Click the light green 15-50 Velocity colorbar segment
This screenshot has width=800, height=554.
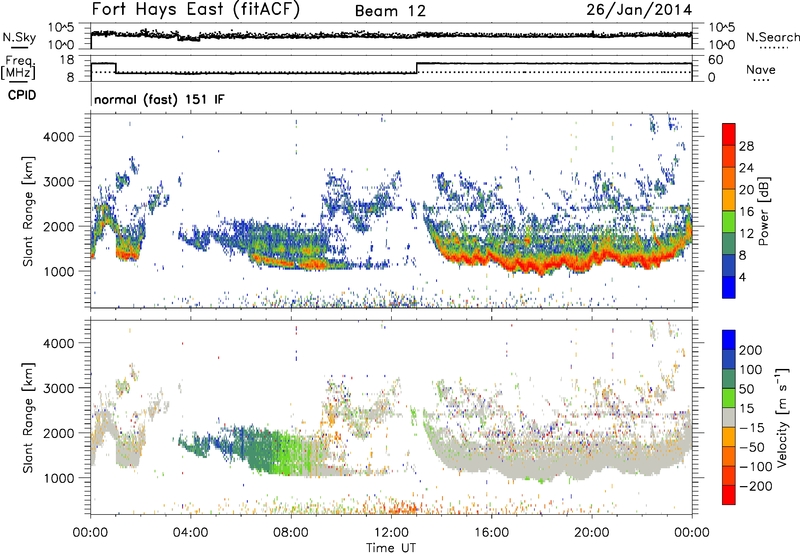click(729, 398)
